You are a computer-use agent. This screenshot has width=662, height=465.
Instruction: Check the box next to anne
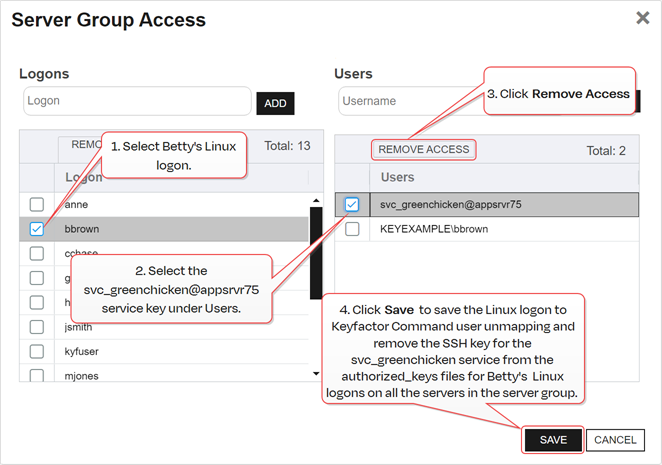pyautogui.click(x=37, y=204)
